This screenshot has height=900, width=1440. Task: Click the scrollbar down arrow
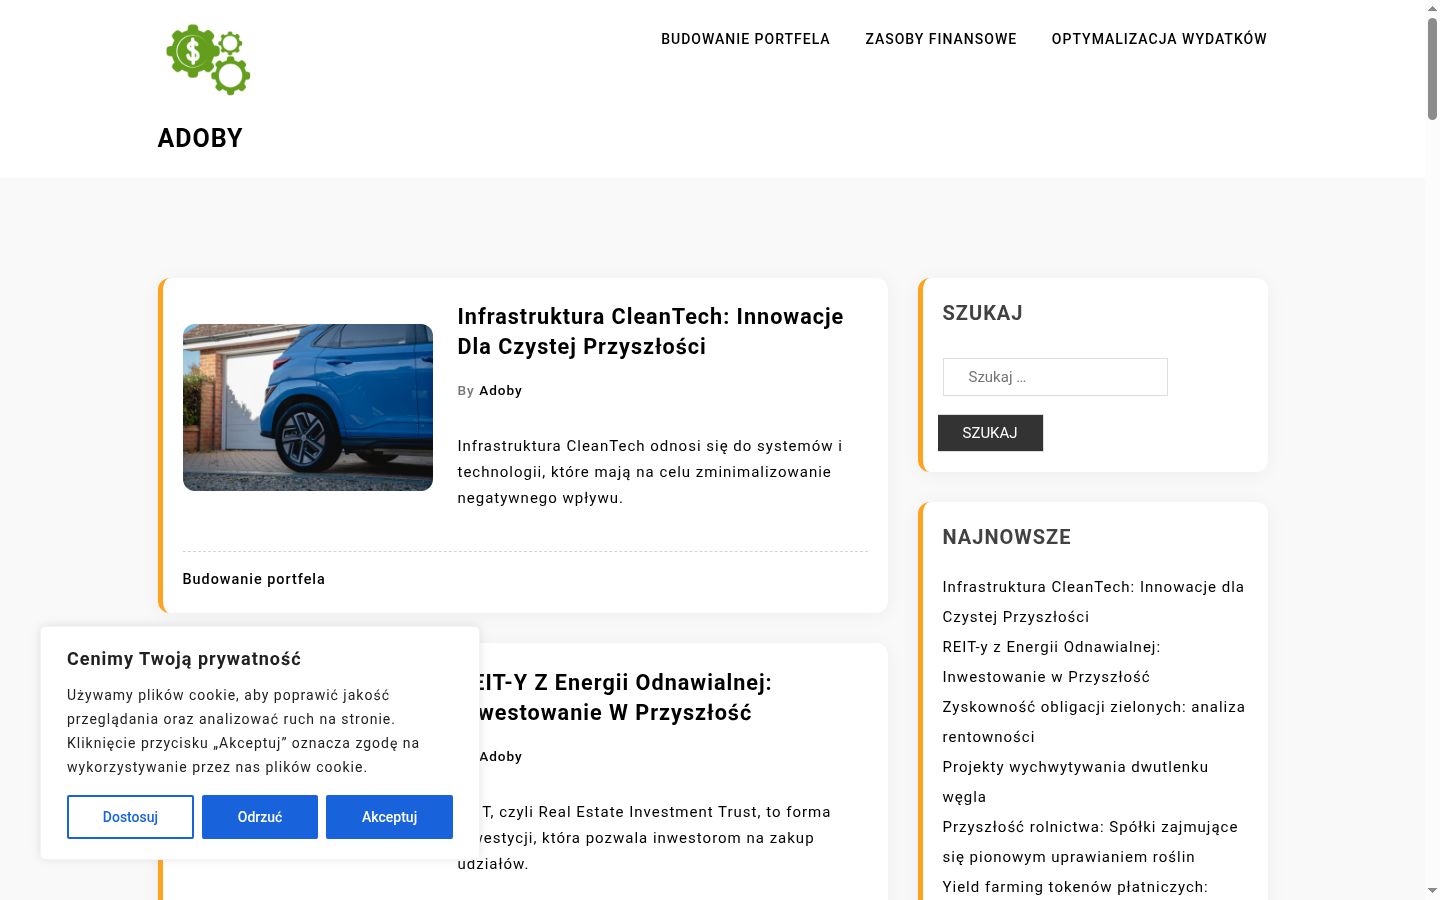pyautogui.click(x=1432, y=891)
